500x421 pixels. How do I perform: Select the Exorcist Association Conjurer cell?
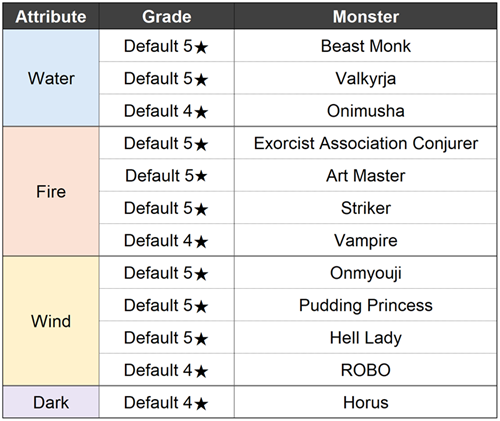point(366,143)
